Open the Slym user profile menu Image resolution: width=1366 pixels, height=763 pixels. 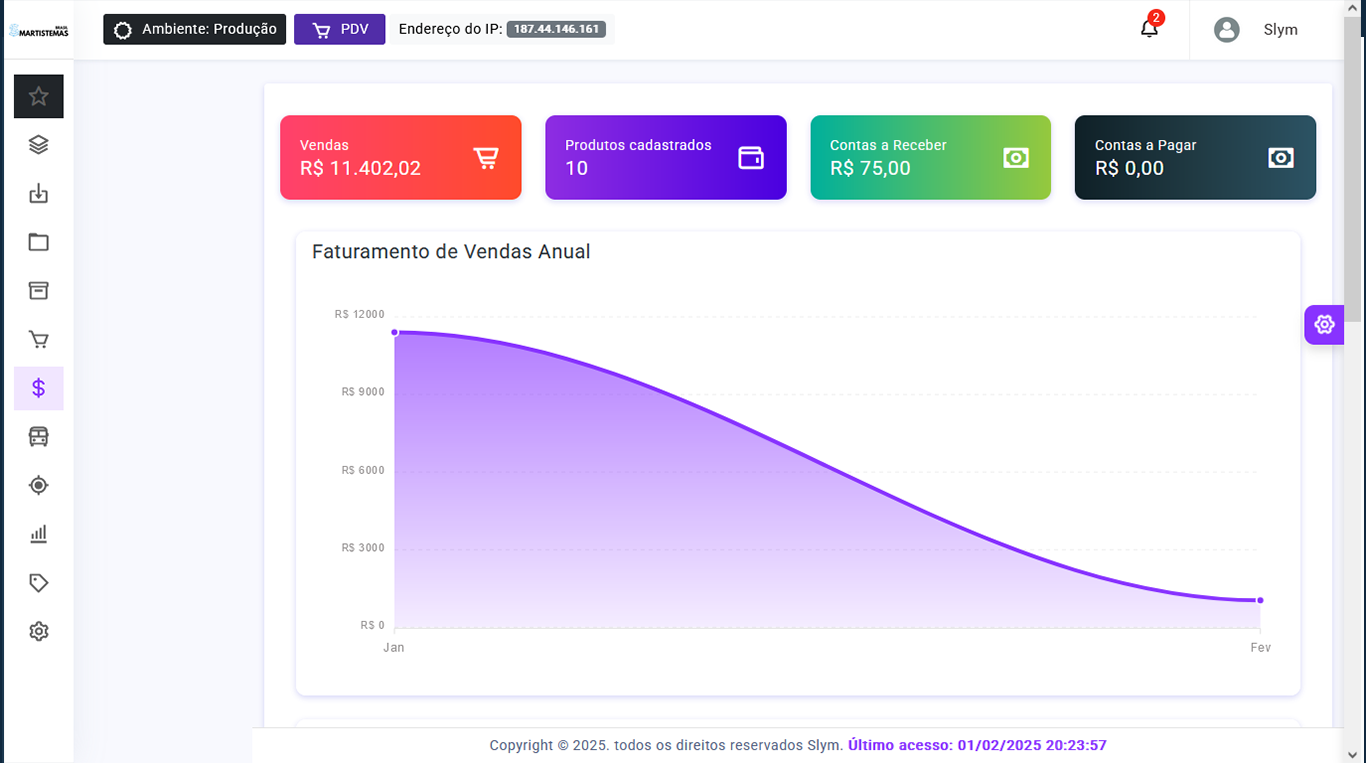1257,30
